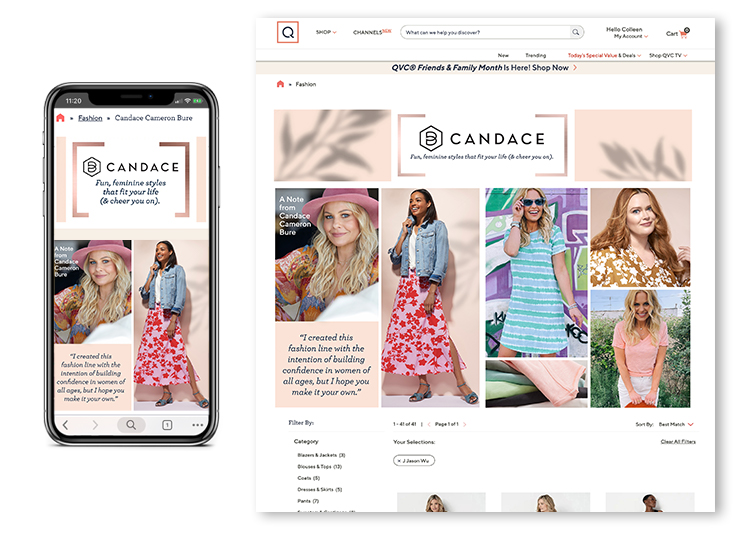
Task: Expand the SHOP dropdown menu
Action: (x=326, y=32)
